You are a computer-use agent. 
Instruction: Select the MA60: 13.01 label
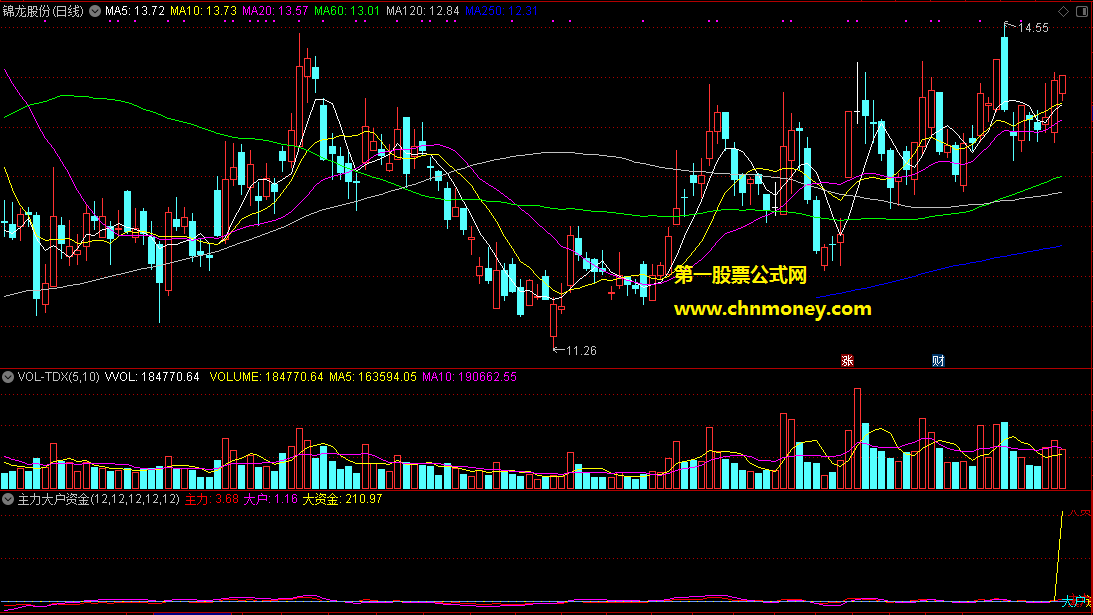point(347,11)
